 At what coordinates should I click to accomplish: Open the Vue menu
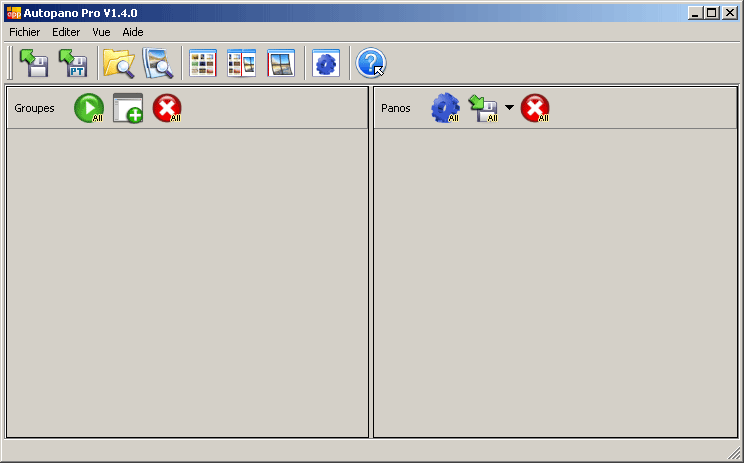101,32
